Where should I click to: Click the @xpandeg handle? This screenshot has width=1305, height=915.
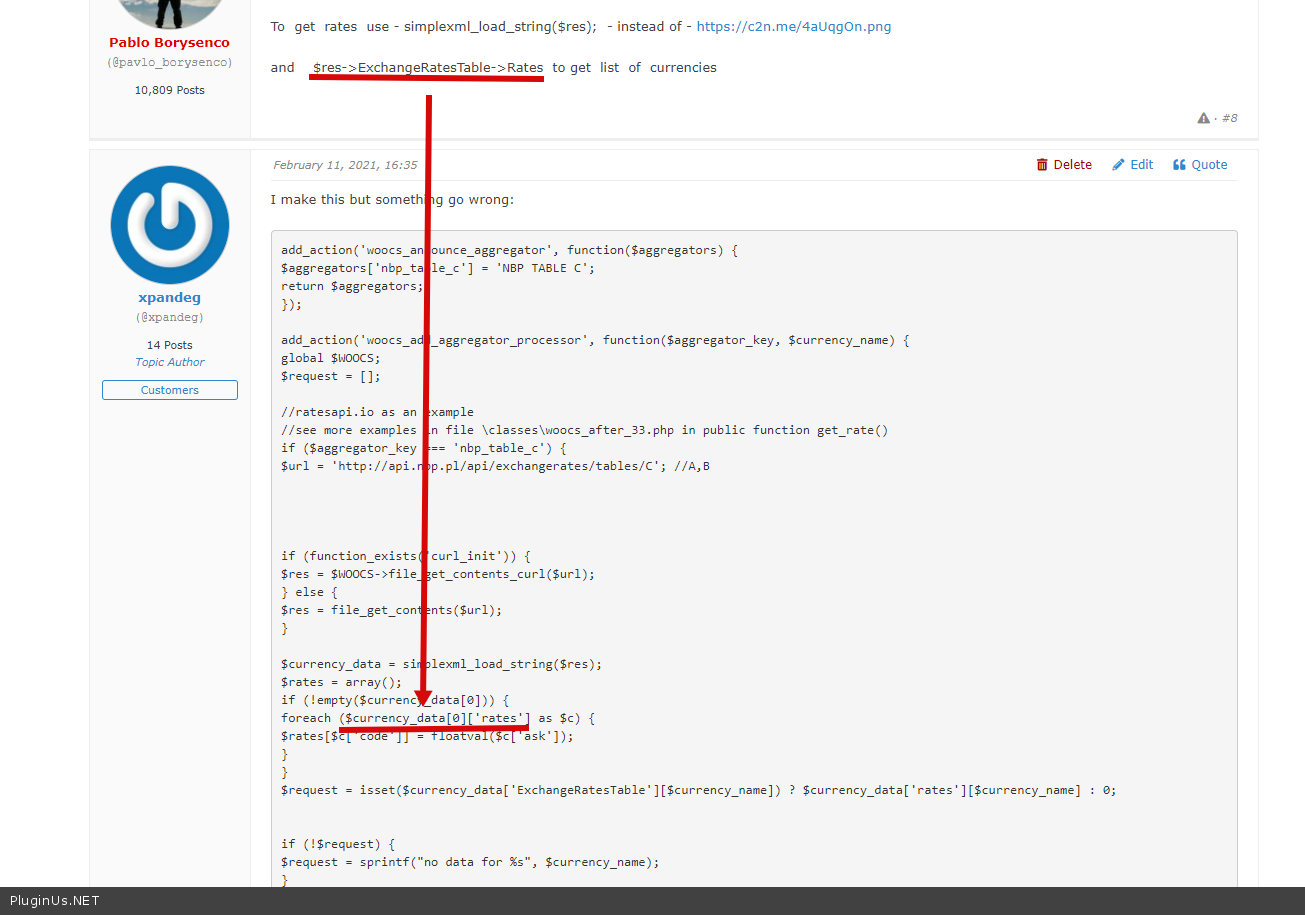(x=169, y=318)
